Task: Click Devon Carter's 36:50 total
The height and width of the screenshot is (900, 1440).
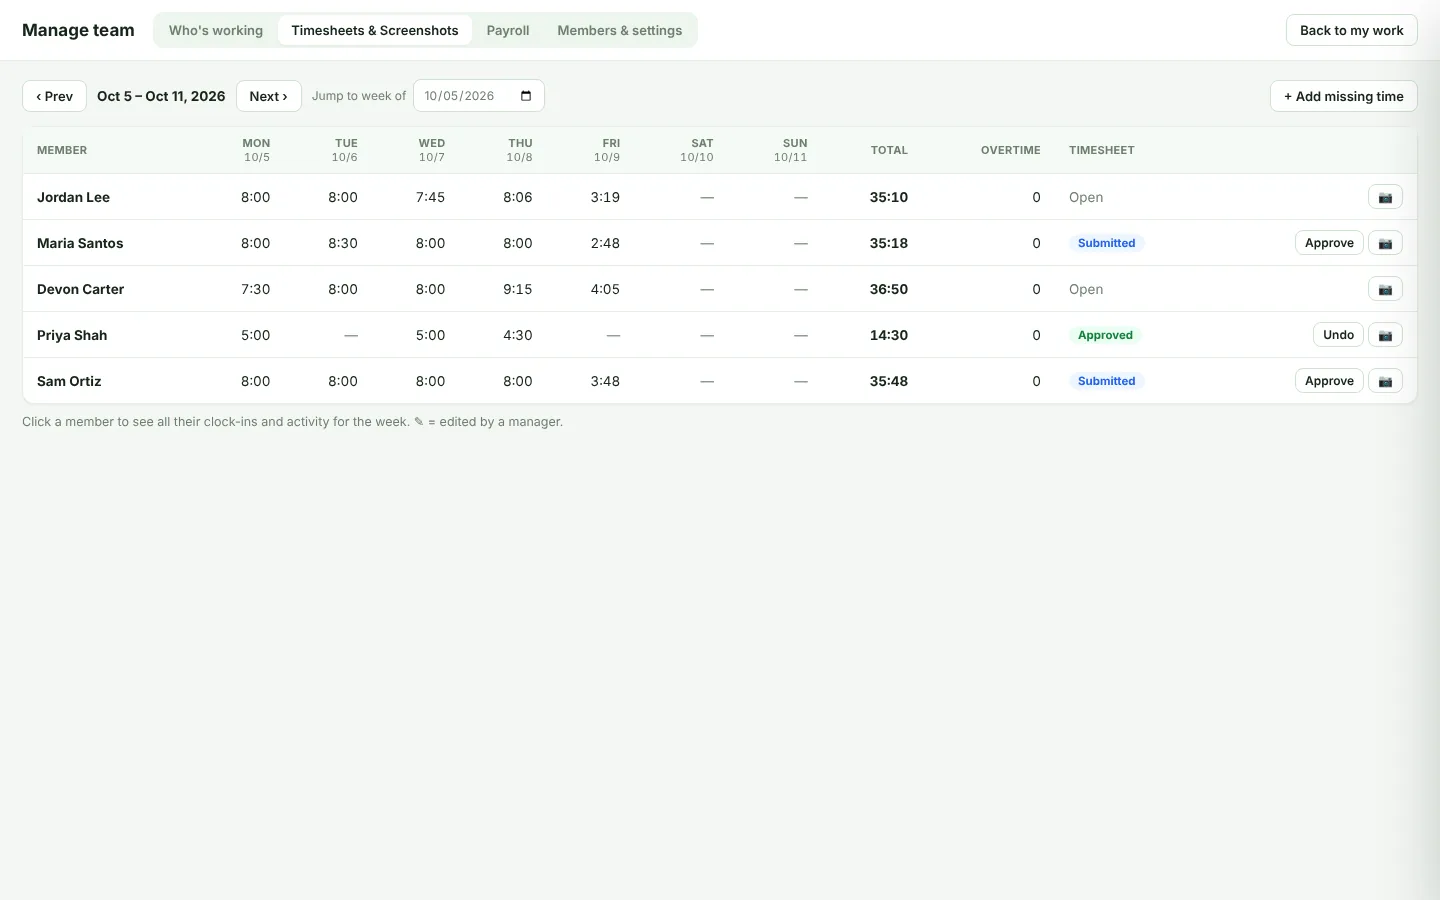Action: 889,289
